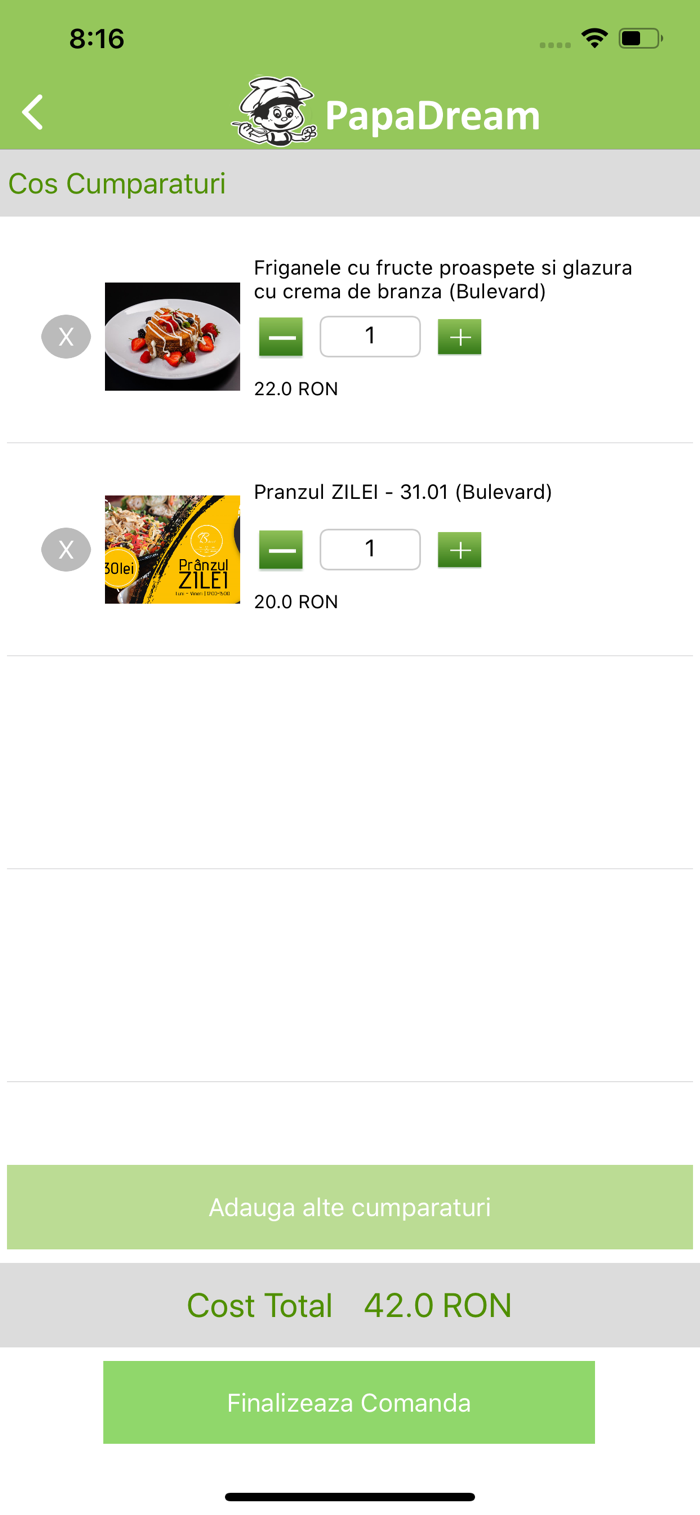The image size is (700, 1515).
Task: Select the Friganele quantity input field
Action: 370,337
